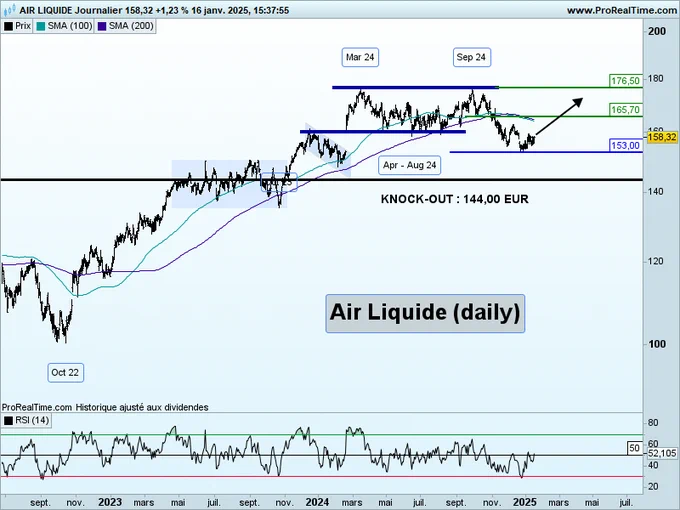Image resolution: width=680 pixels, height=510 pixels.
Task: Click the www.ProRealTime.com link
Action: click(x=621, y=10)
